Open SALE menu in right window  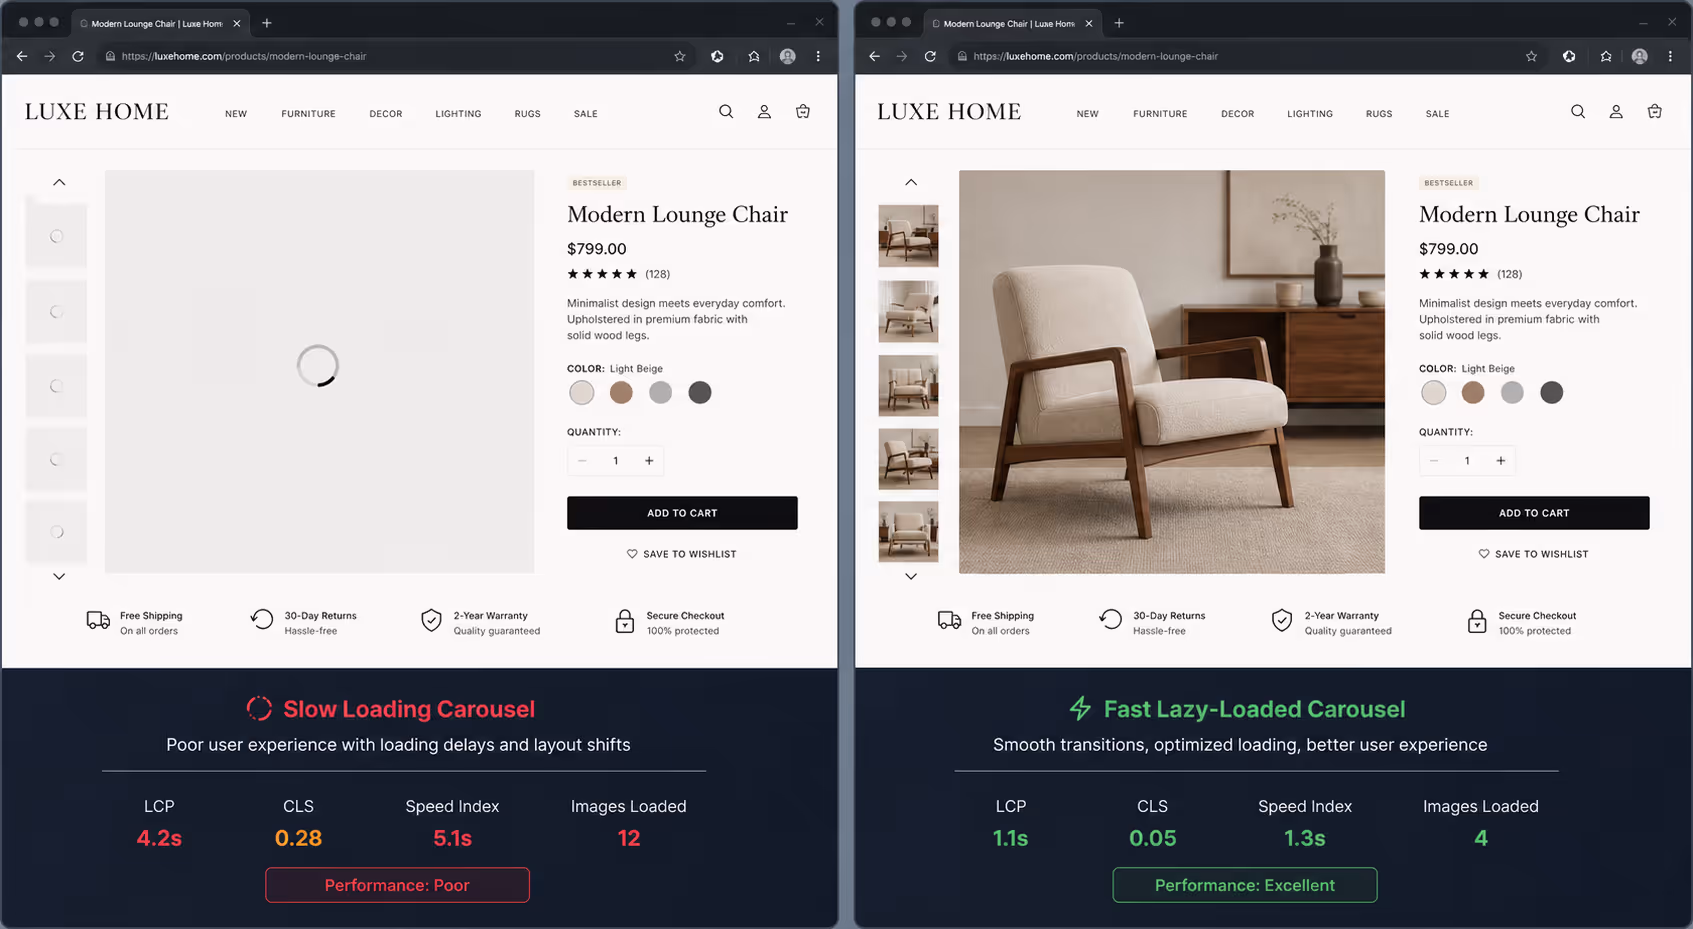point(1437,114)
